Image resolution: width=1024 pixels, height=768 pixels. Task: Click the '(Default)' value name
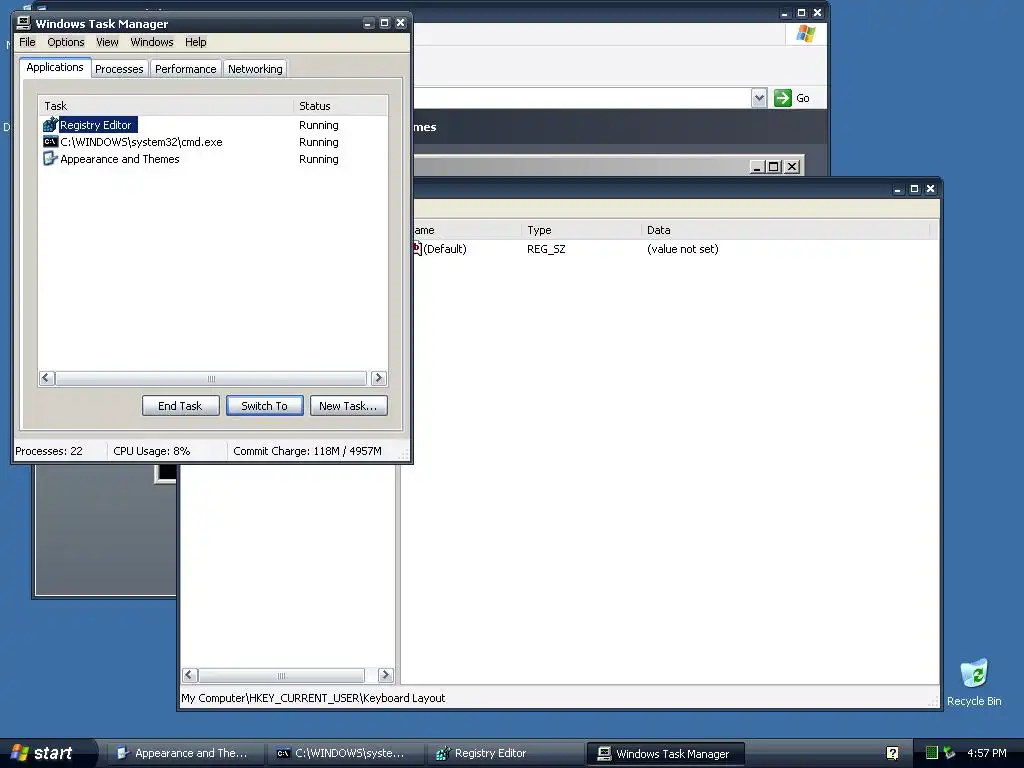click(445, 249)
